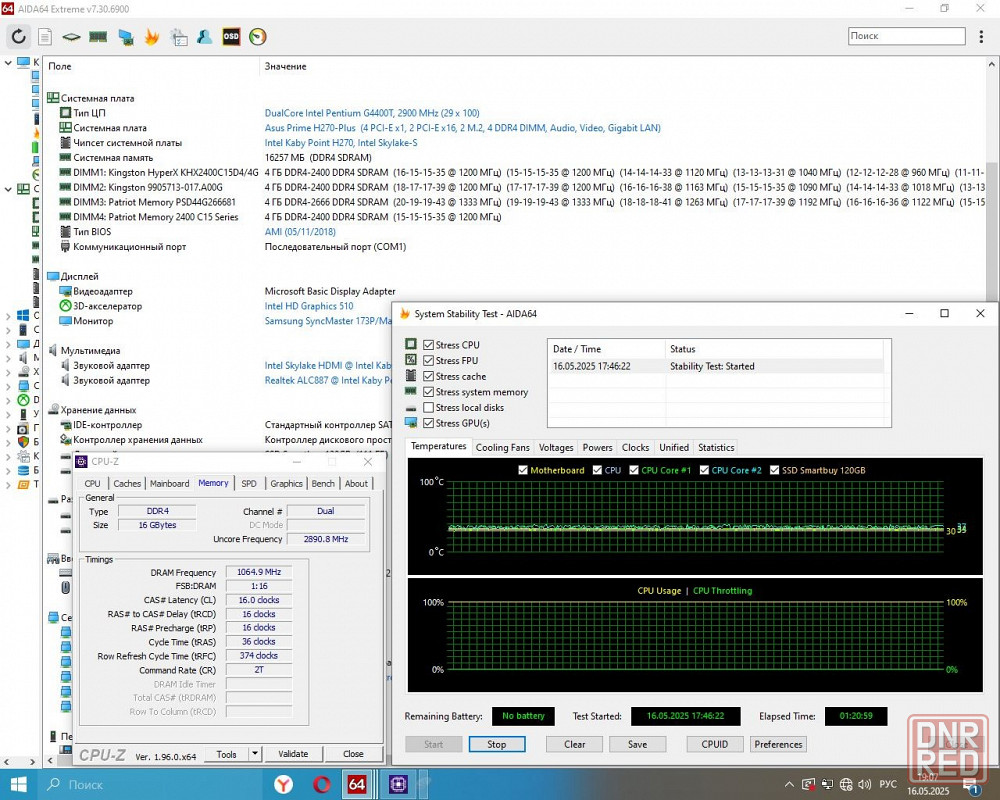Open Opera browser from taskbar
Image resolution: width=1000 pixels, height=800 pixels.
click(321, 784)
